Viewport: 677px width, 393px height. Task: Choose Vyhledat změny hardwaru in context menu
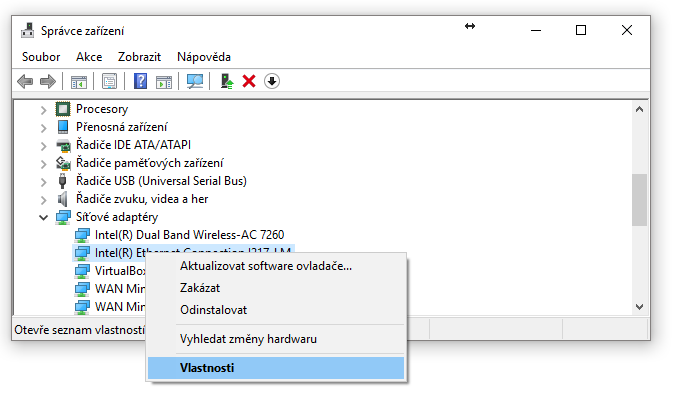pos(275,339)
